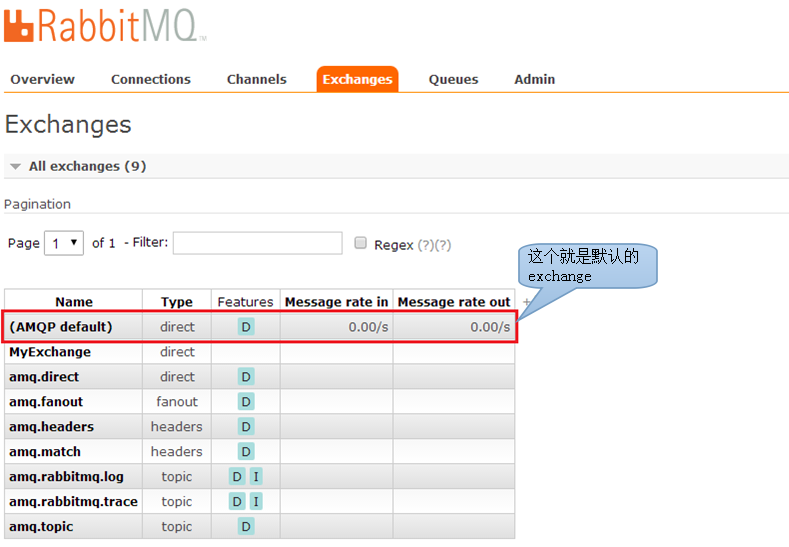This screenshot has height=547, width=789.
Task: Click the RabbitMQ logo
Action: pyautogui.click(x=105, y=25)
